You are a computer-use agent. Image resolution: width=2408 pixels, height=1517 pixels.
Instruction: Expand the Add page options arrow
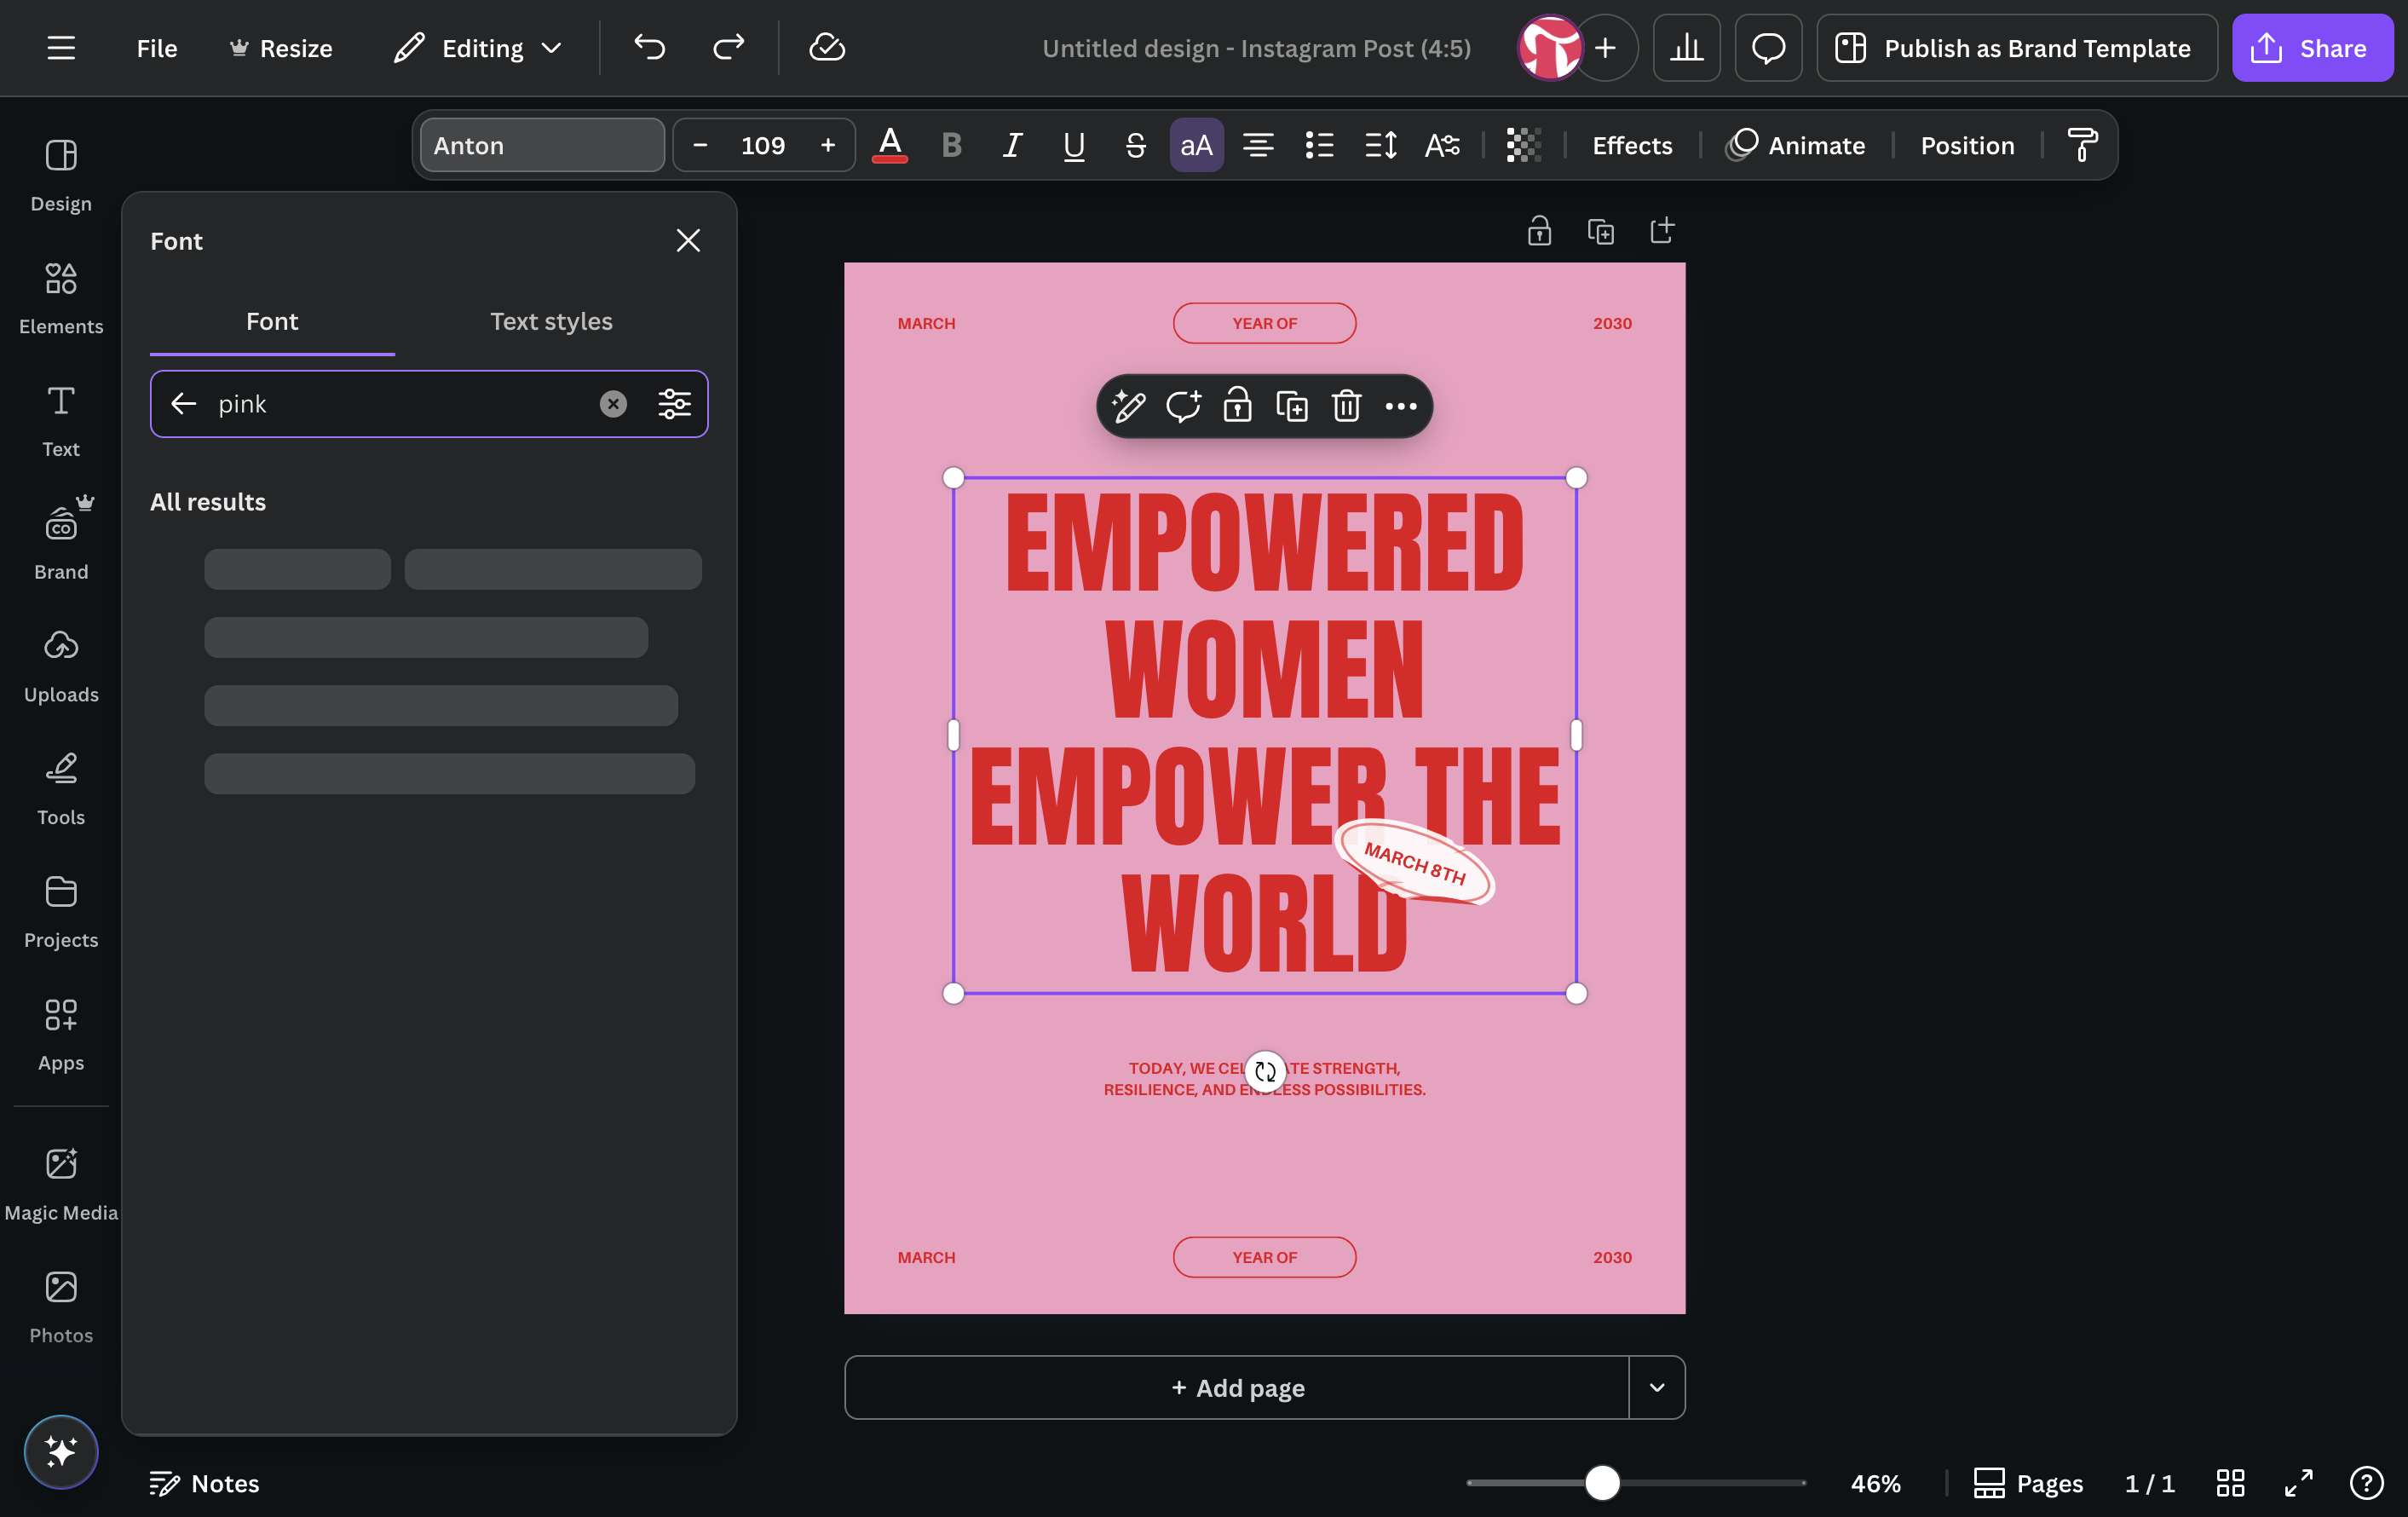click(x=1657, y=1387)
